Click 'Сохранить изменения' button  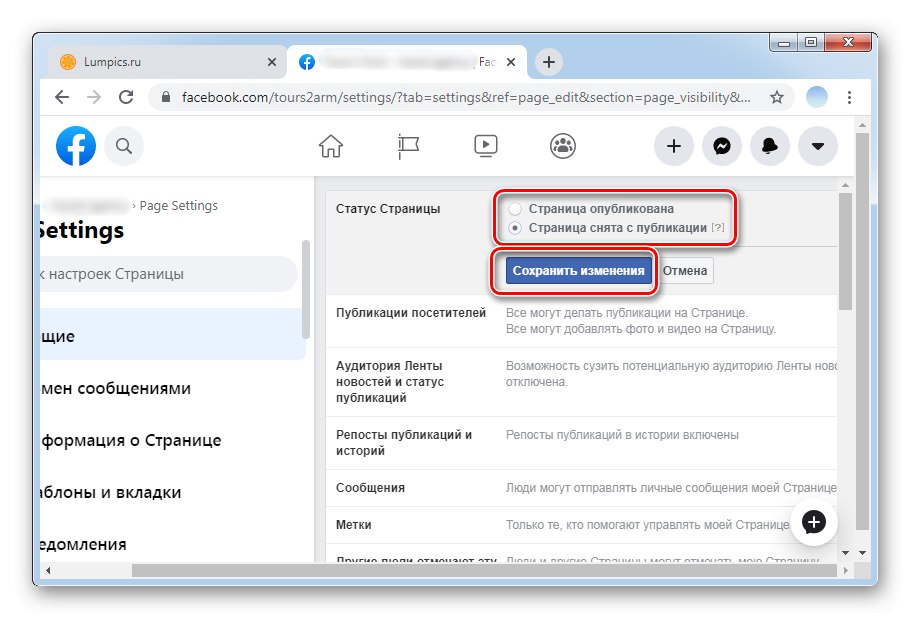pos(578,271)
